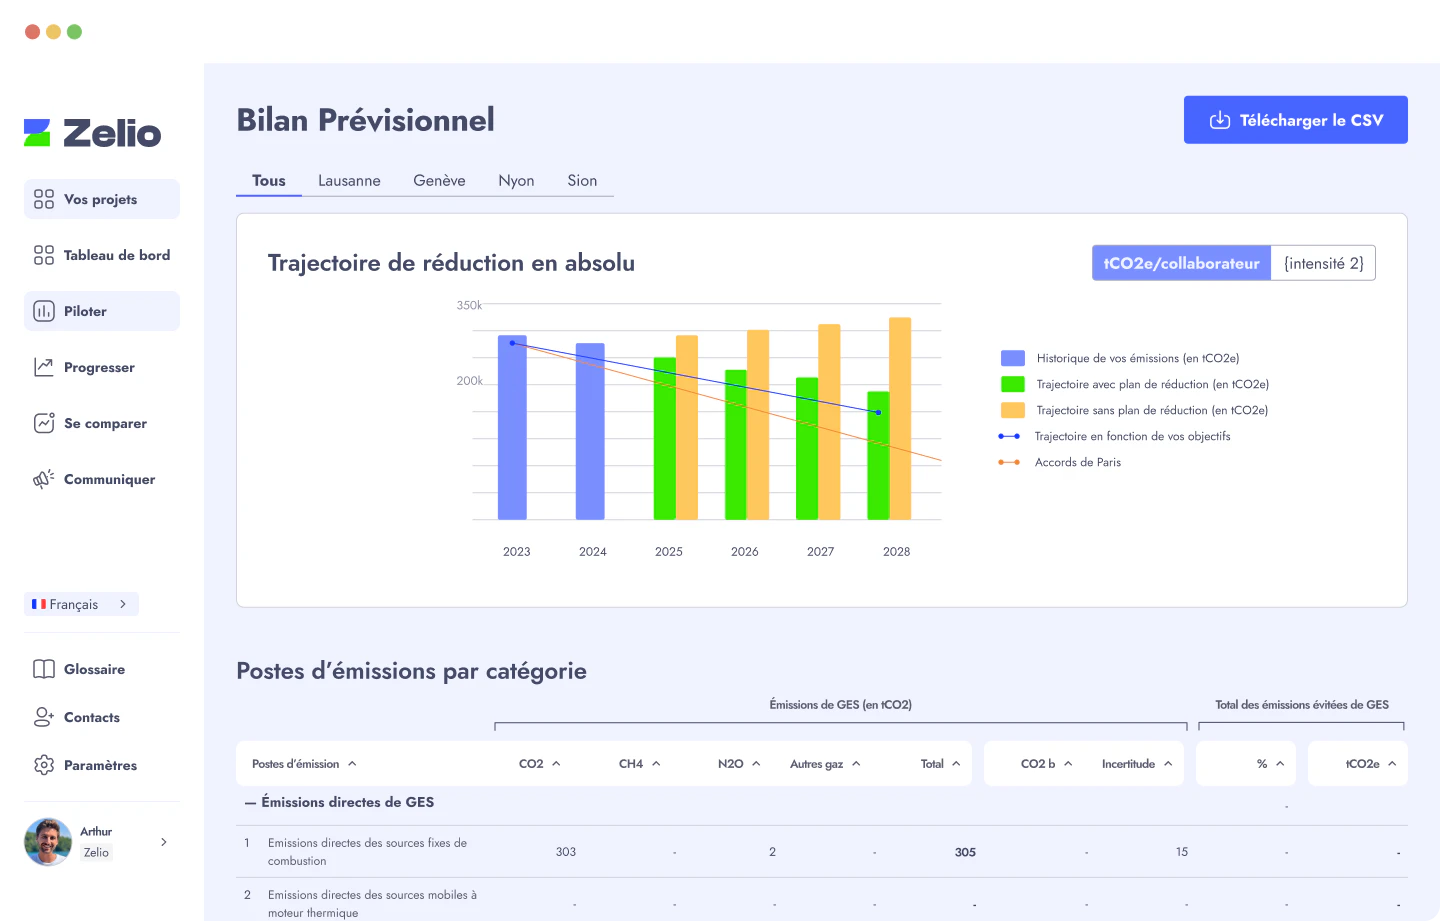
Task: Open Paramètres via the gear icon
Action: tap(43, 765)
